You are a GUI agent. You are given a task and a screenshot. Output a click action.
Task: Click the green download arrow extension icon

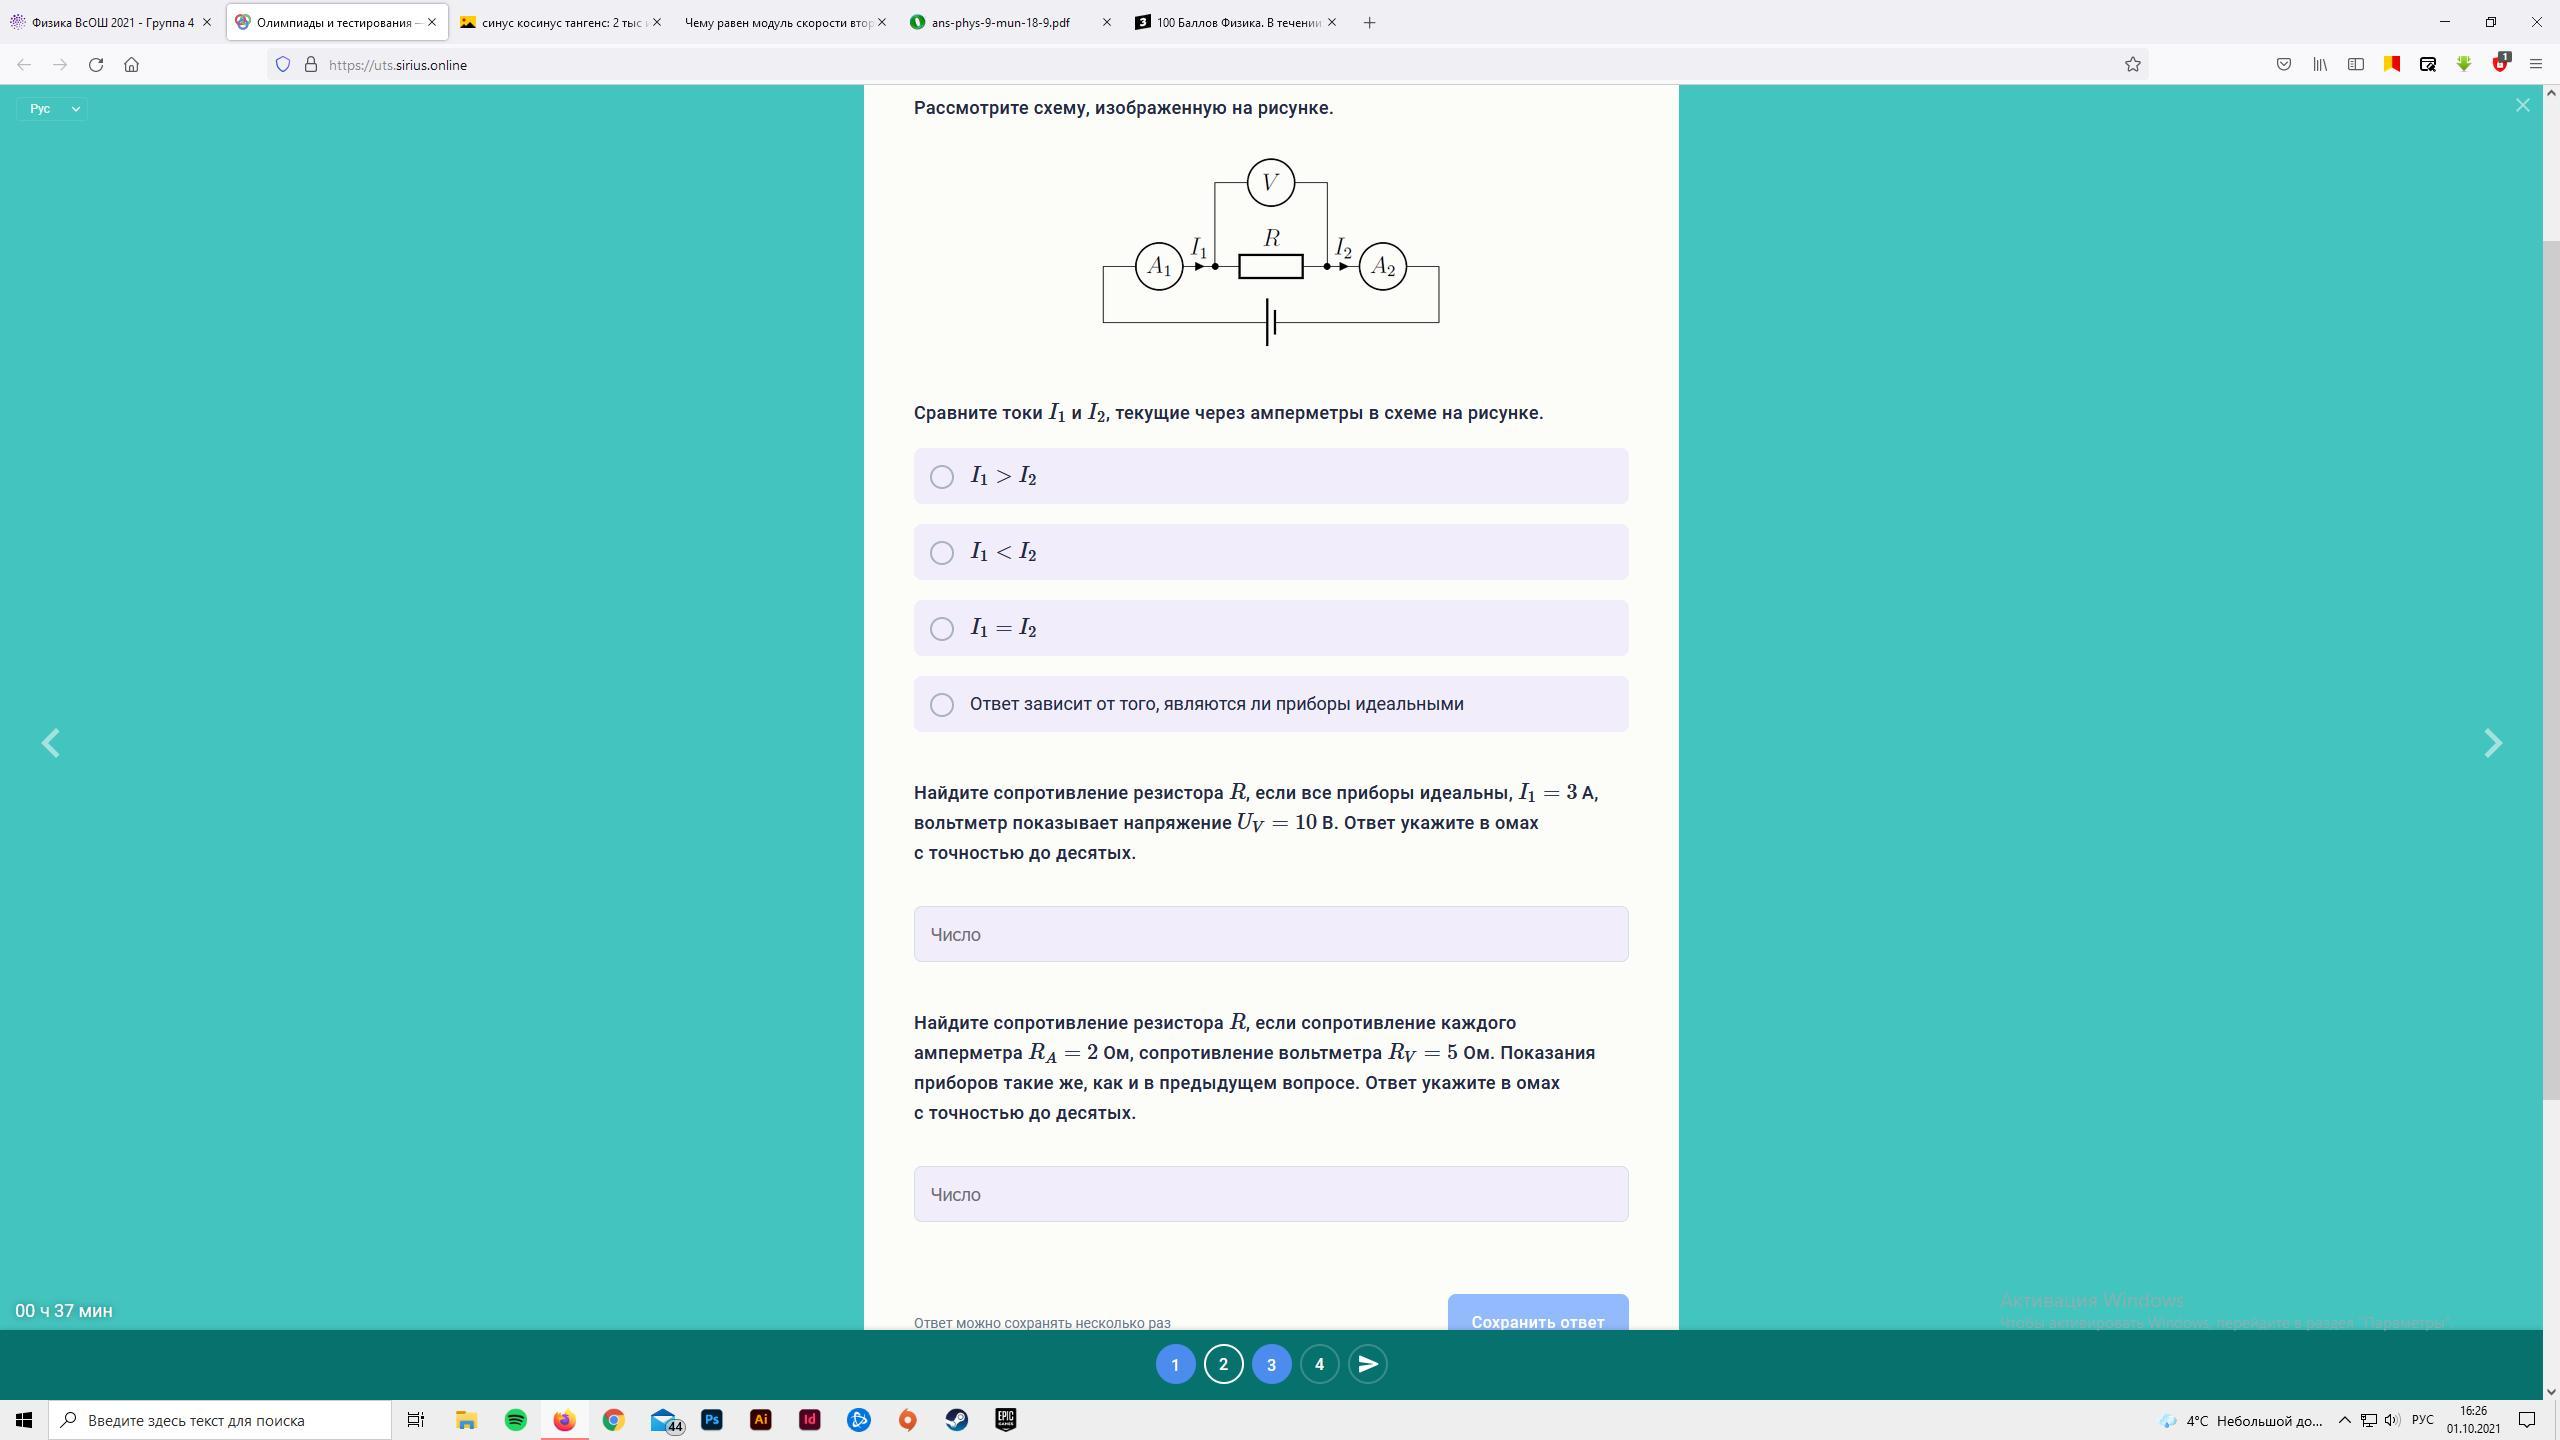(x=2464, y=64)
